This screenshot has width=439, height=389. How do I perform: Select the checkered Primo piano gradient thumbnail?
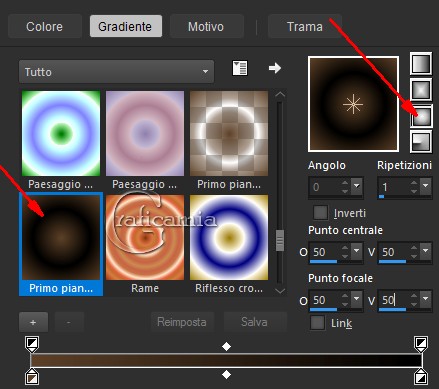pos(229,133)
